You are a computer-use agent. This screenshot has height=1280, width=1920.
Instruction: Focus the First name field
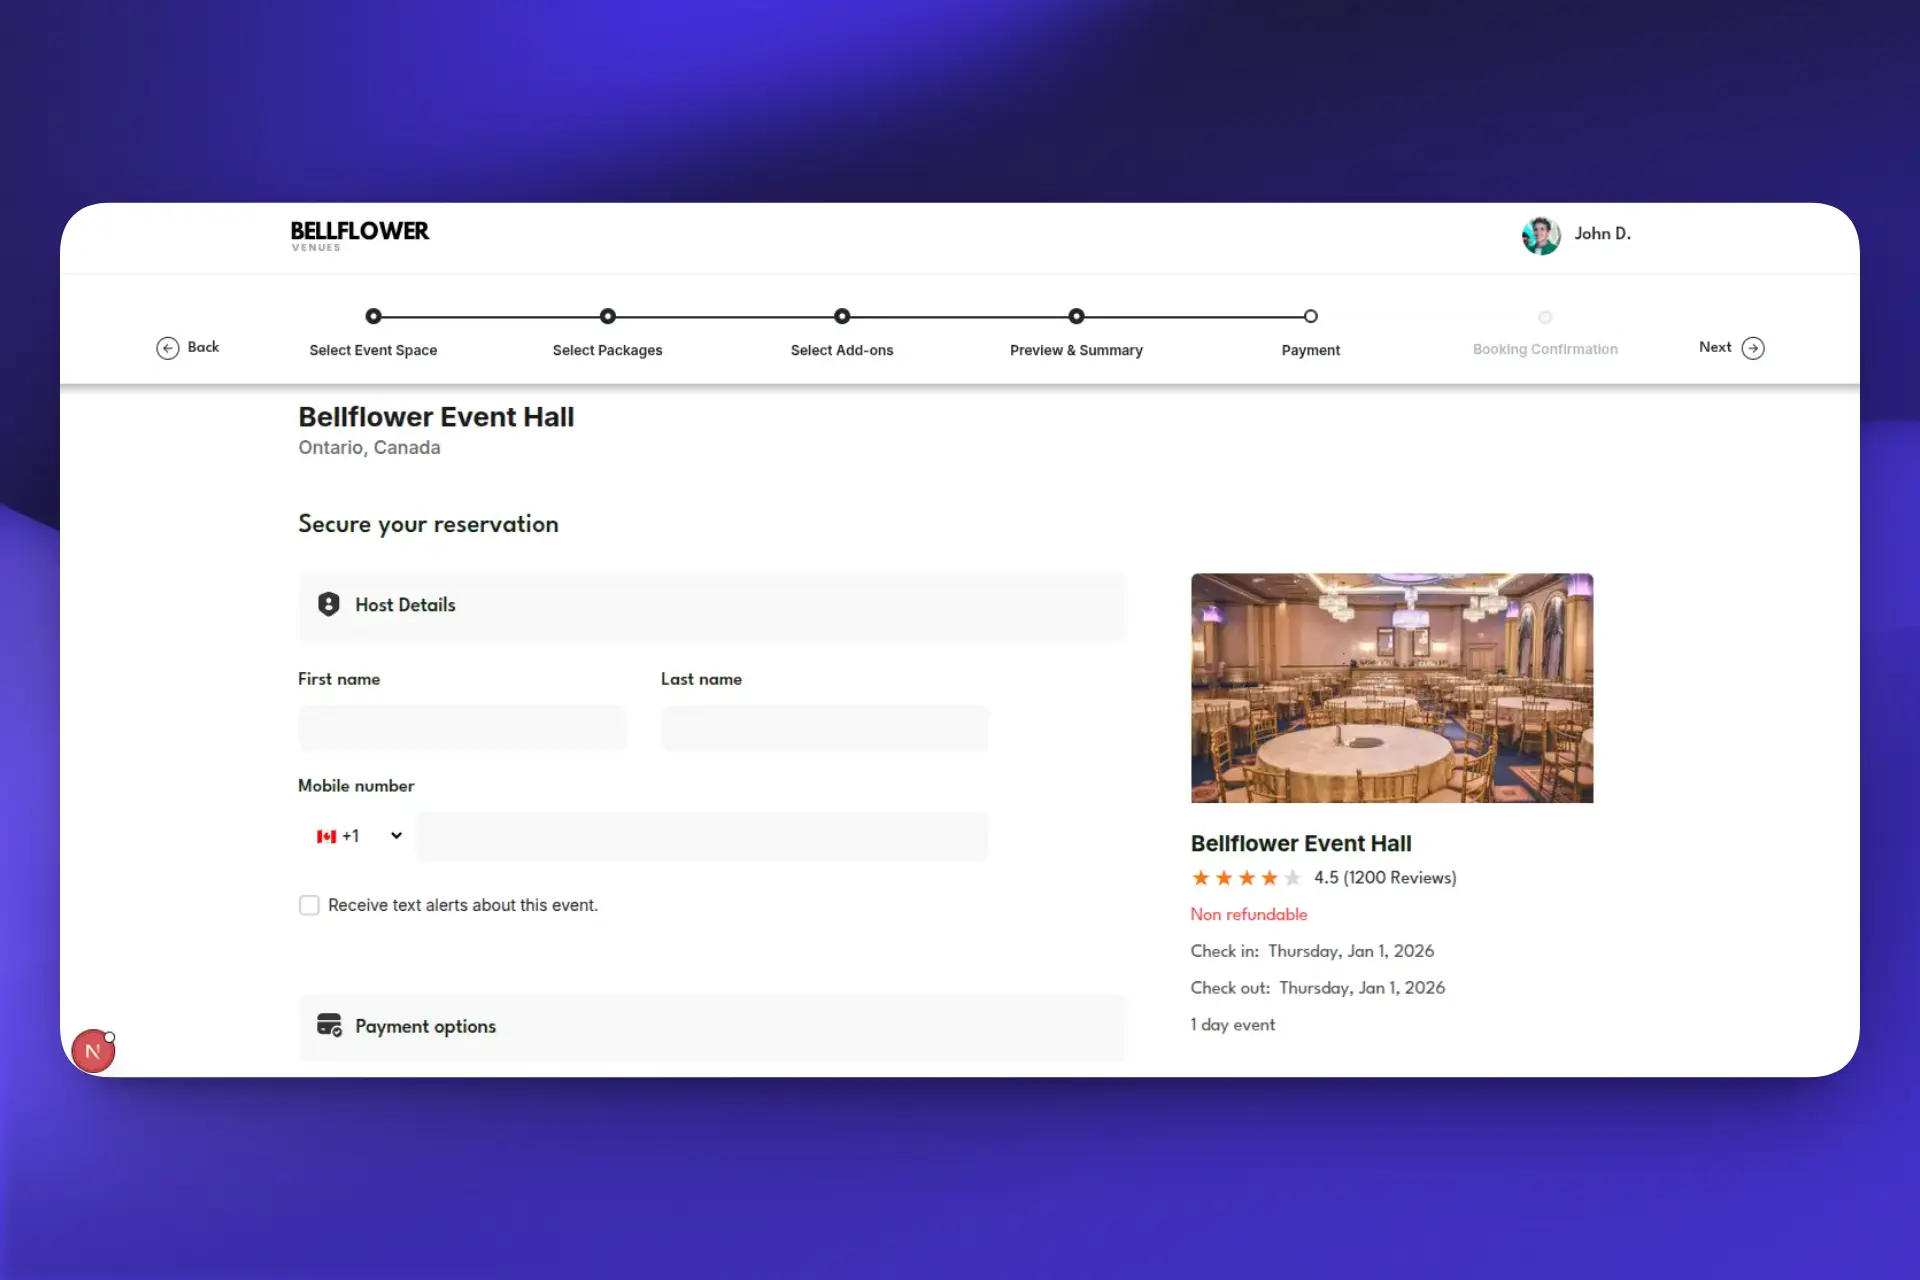(462, 729)
